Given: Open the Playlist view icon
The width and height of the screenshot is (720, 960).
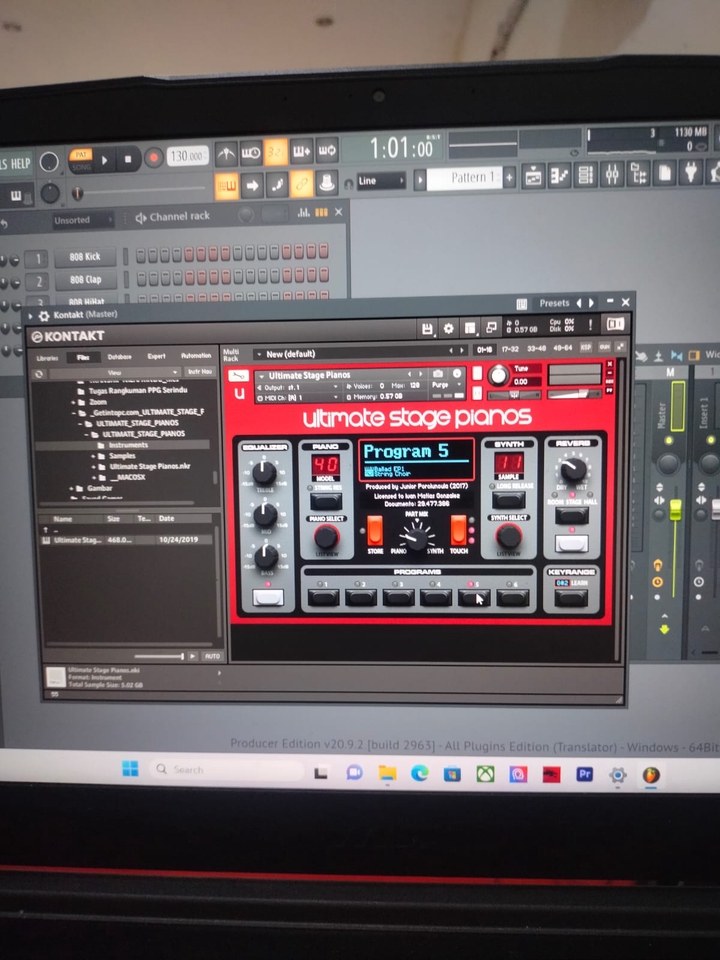Looking at the screenshot, I should 534,176.
